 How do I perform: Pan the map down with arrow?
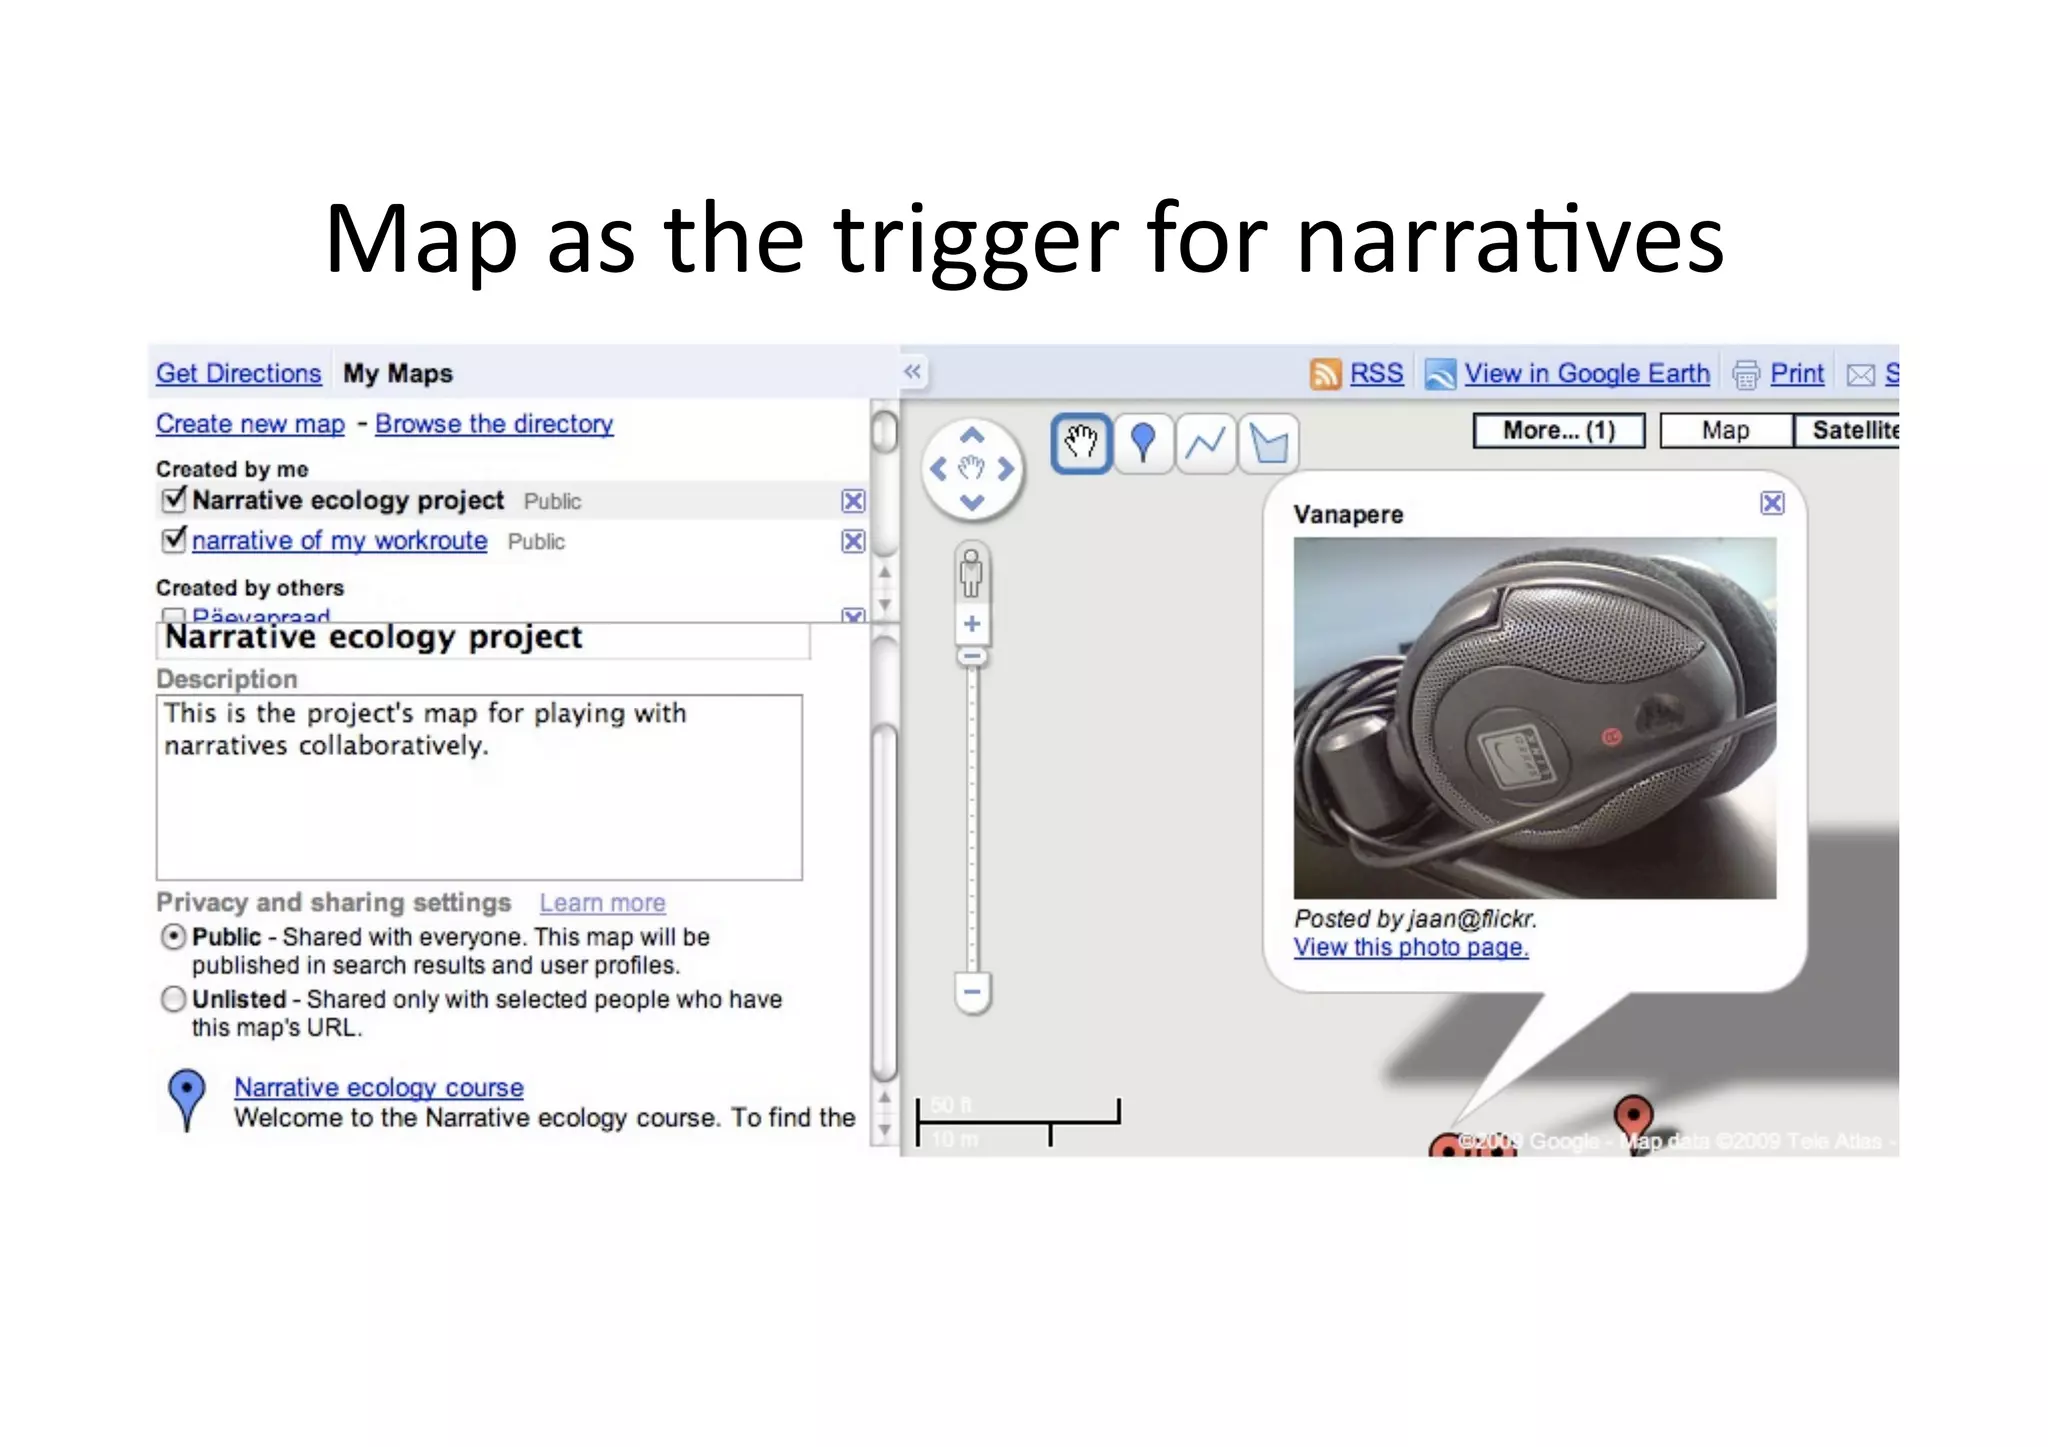(971, 501)
